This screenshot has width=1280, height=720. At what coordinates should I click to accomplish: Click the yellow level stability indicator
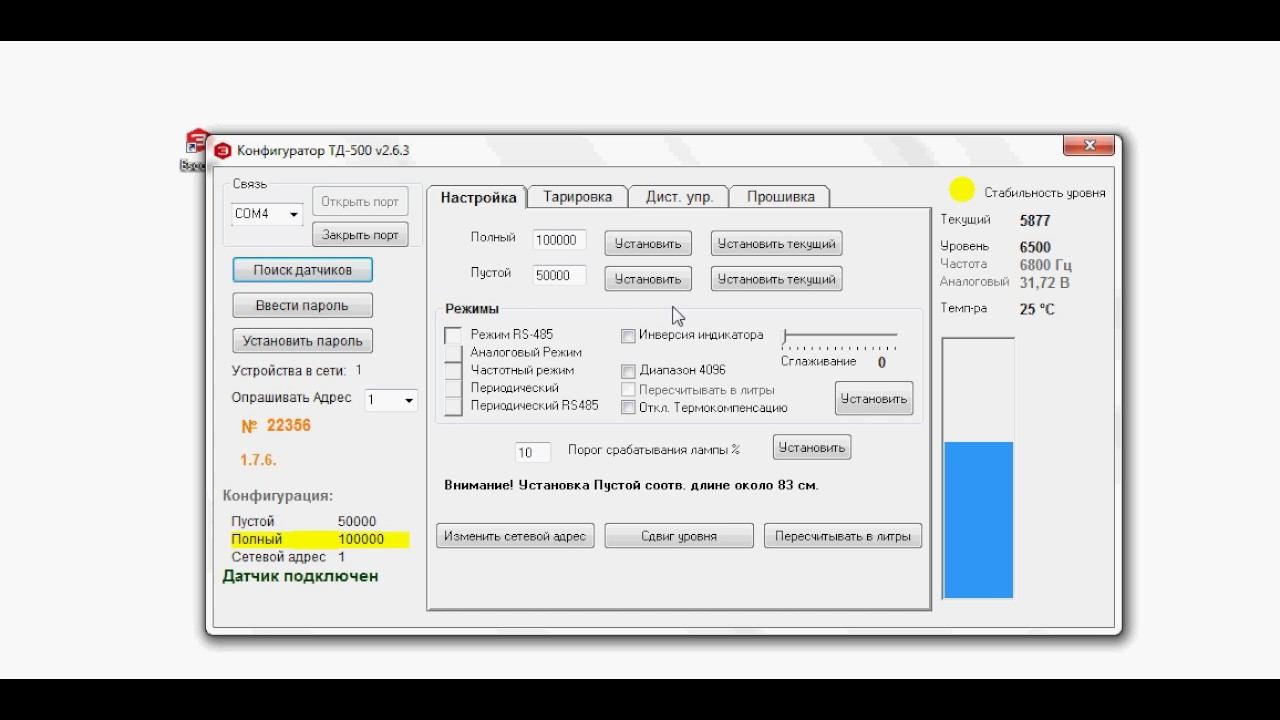pos(962,189)
